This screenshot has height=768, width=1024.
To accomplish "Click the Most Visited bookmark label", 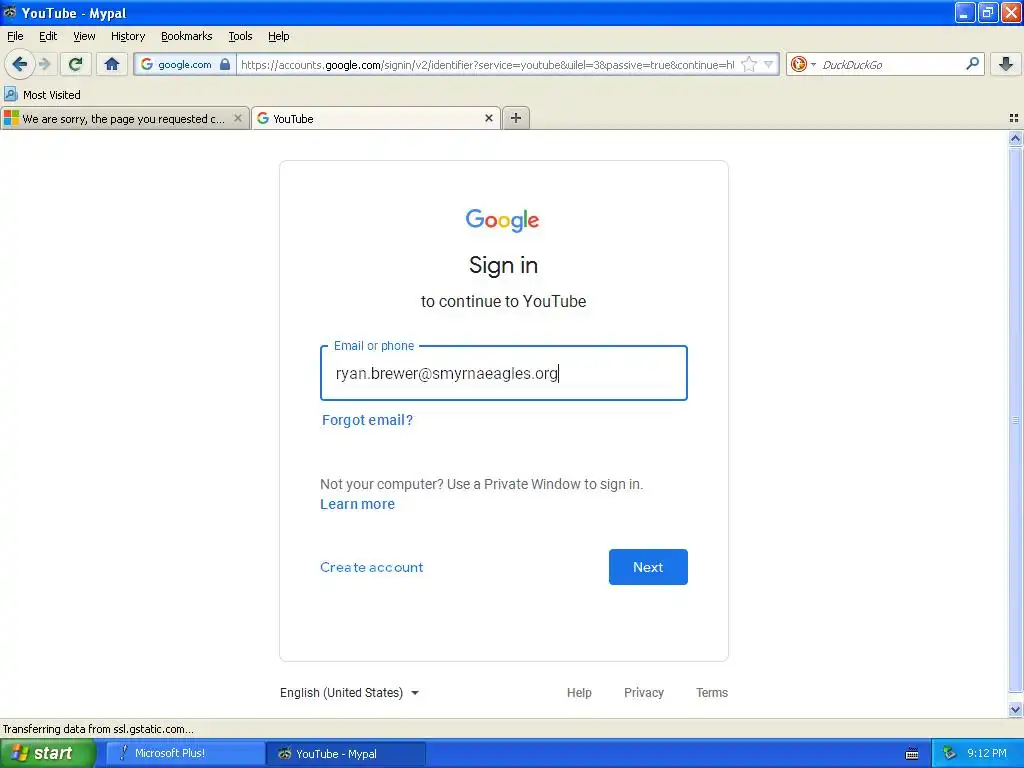I will pyautogui.click(x=52, y=95).
